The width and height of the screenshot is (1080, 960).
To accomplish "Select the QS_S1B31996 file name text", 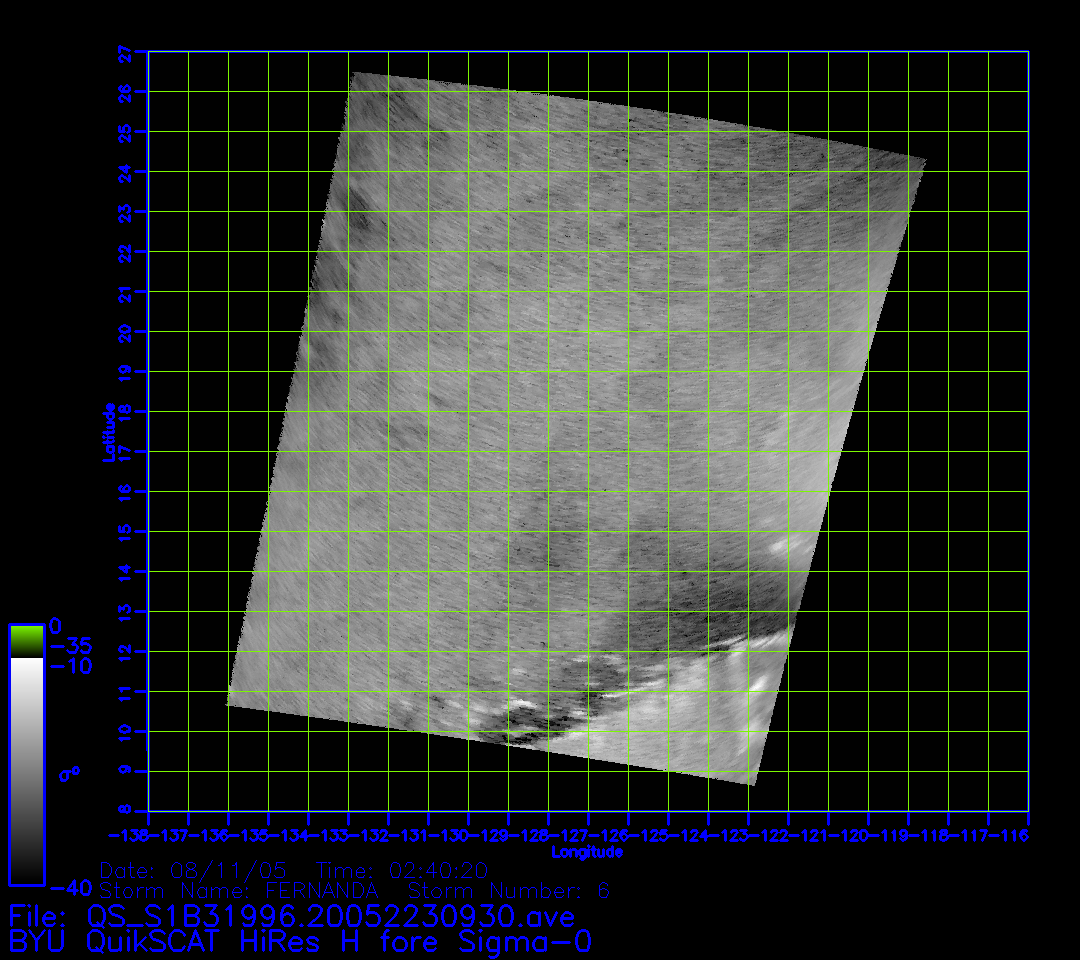I will point(330,917).
